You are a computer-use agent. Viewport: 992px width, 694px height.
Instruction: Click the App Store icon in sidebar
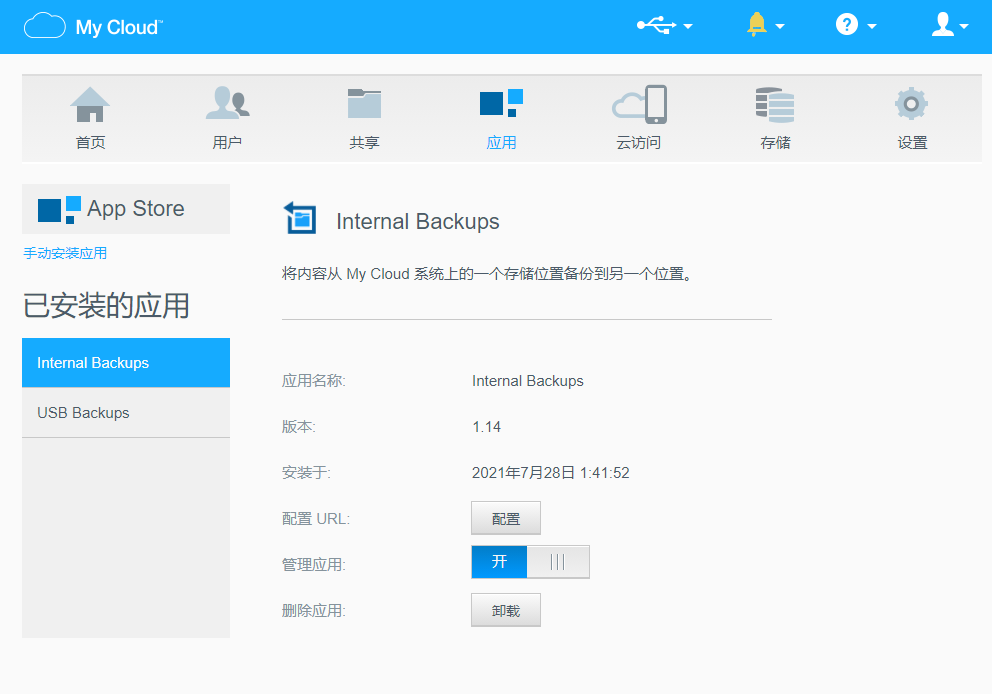[x=59, y=209]
